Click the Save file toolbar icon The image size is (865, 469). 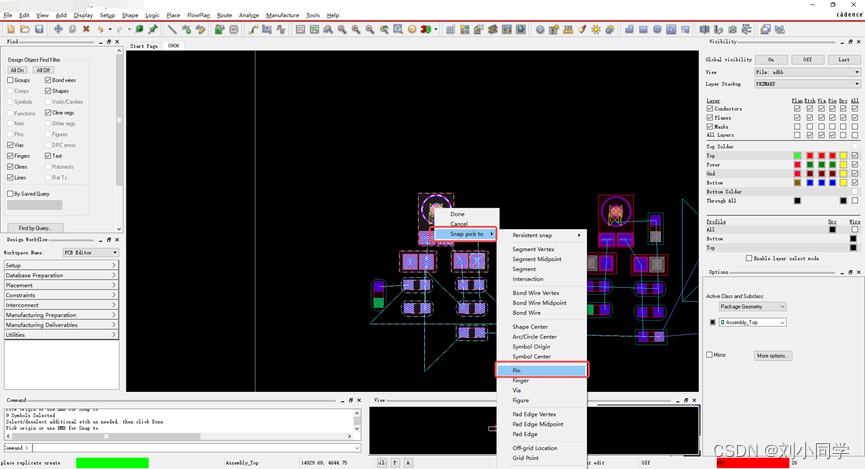pos(39,29)
